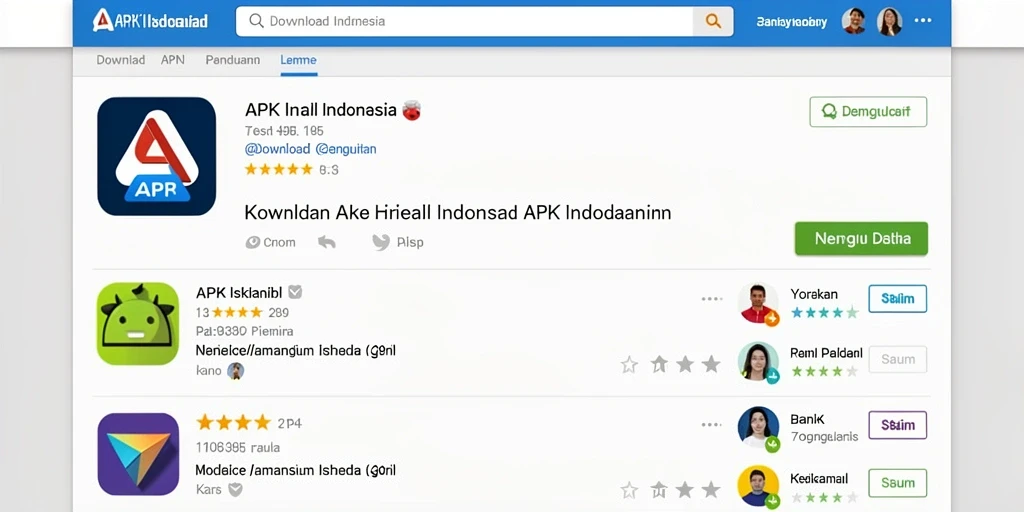Open the purple triangle app icon
The height and width of the screenshot is (512, 1024).
click(x=138, y=454)
